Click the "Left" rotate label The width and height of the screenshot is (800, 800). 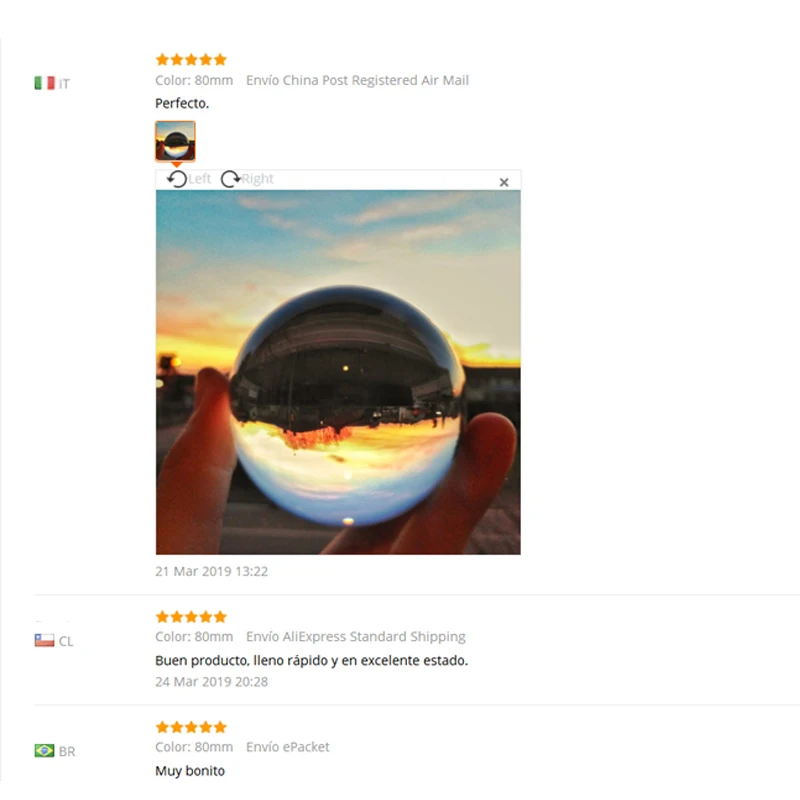[199, 179]
